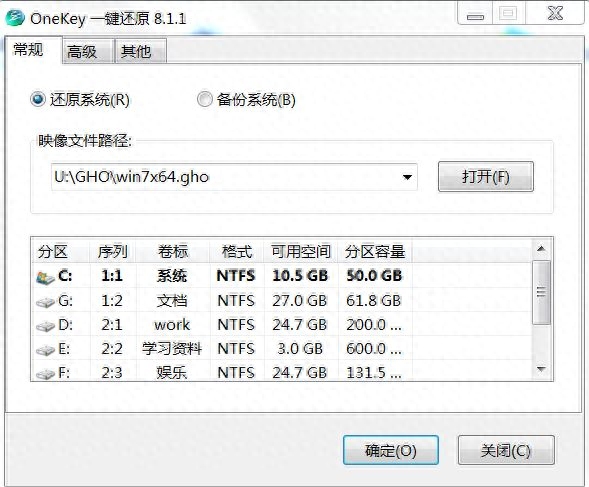589x487 pixels.
Task: Click the 10.5 GB free space cell
Action: tap(300, 276)
